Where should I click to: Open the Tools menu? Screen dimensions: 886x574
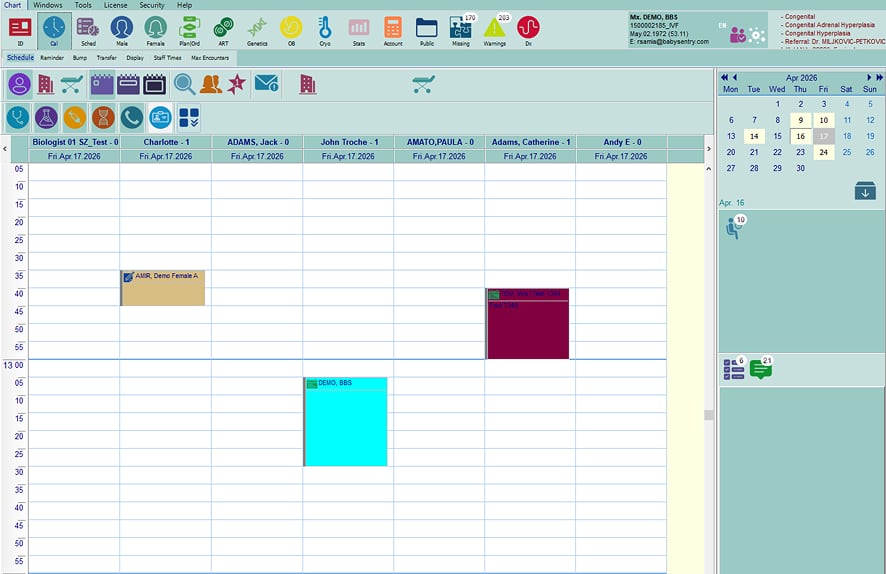pos(83,5)
